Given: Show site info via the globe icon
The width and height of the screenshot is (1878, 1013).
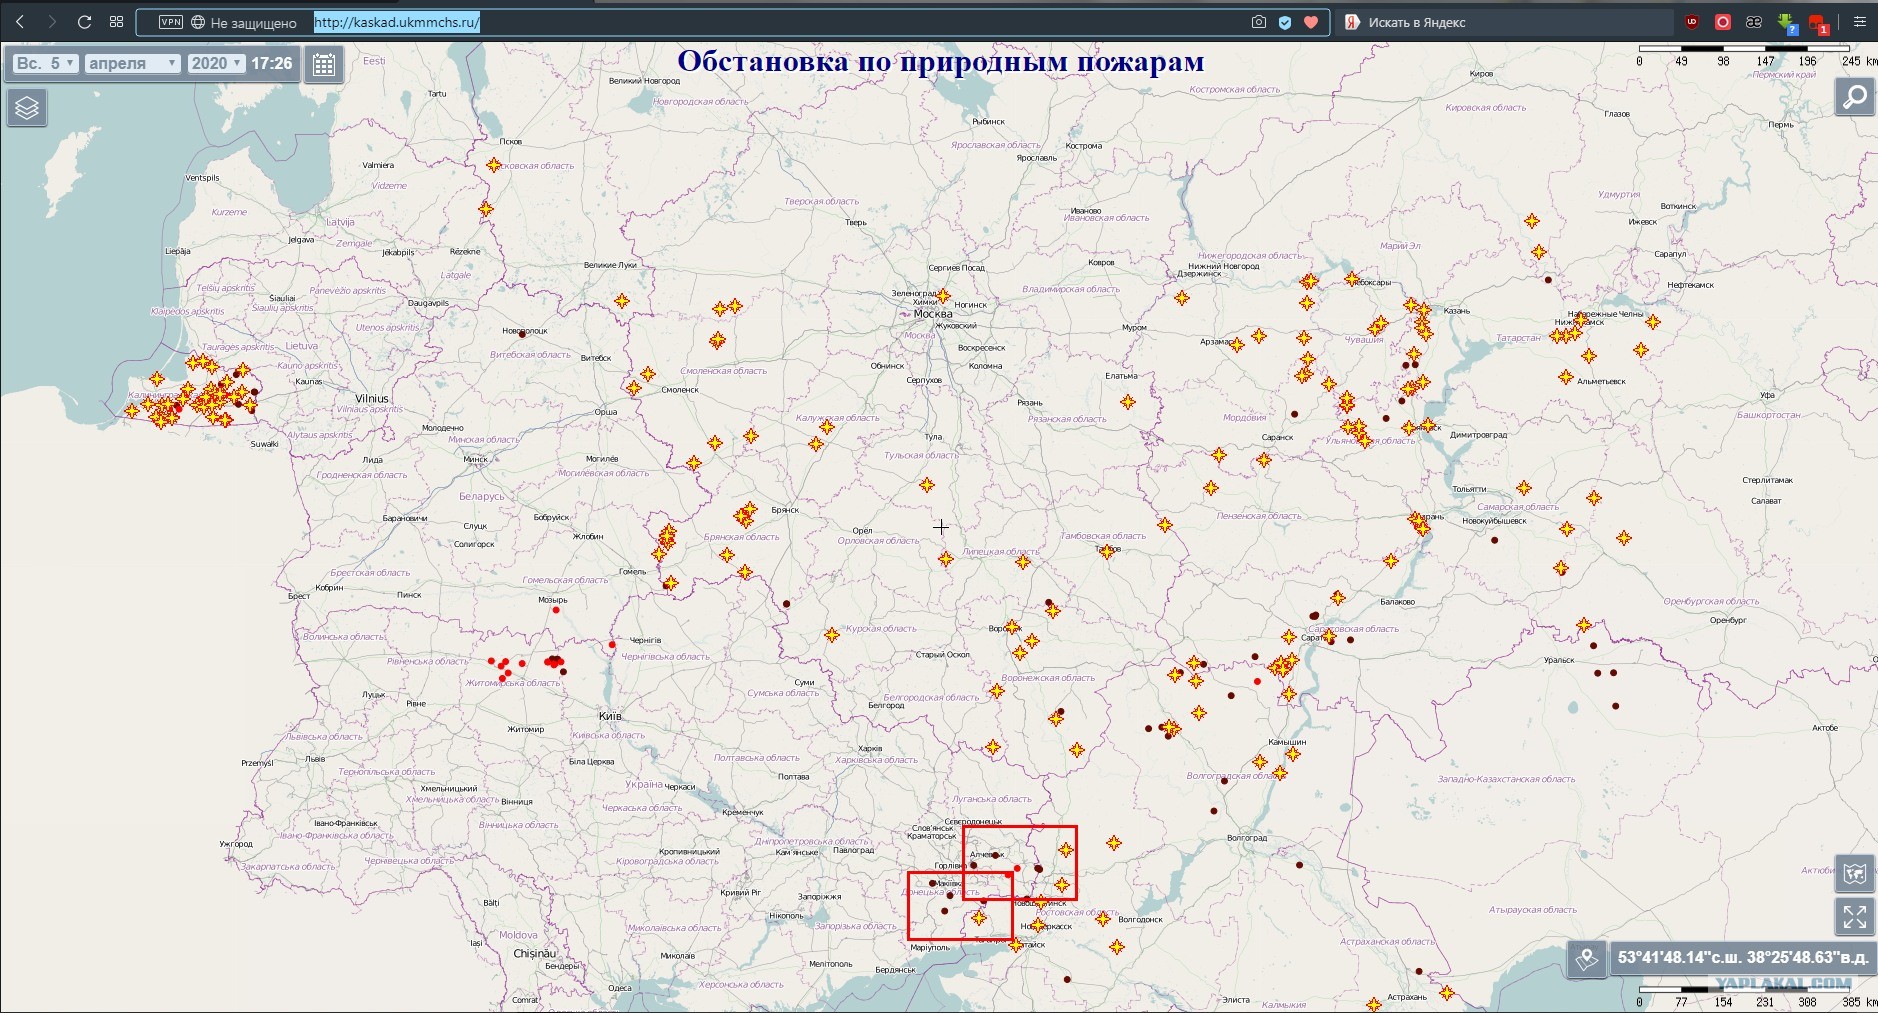Looking at the screenshot, I should coord(198,22).
